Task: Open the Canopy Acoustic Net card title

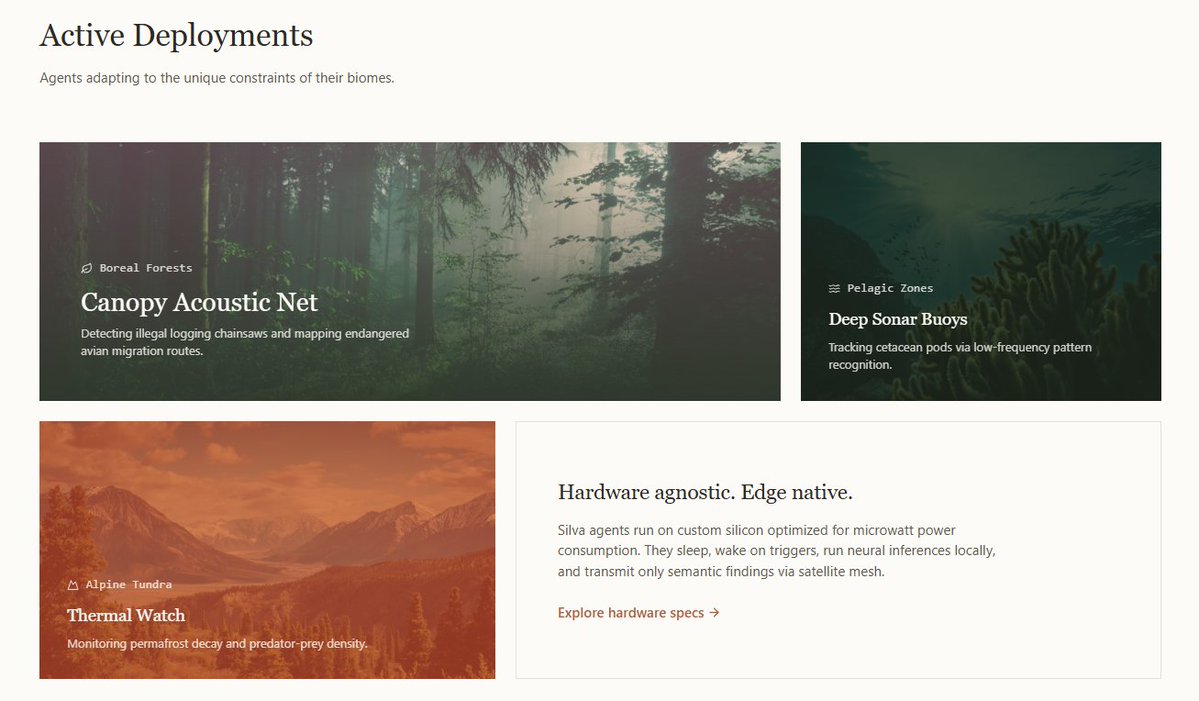Action: (x=199, y=302)
